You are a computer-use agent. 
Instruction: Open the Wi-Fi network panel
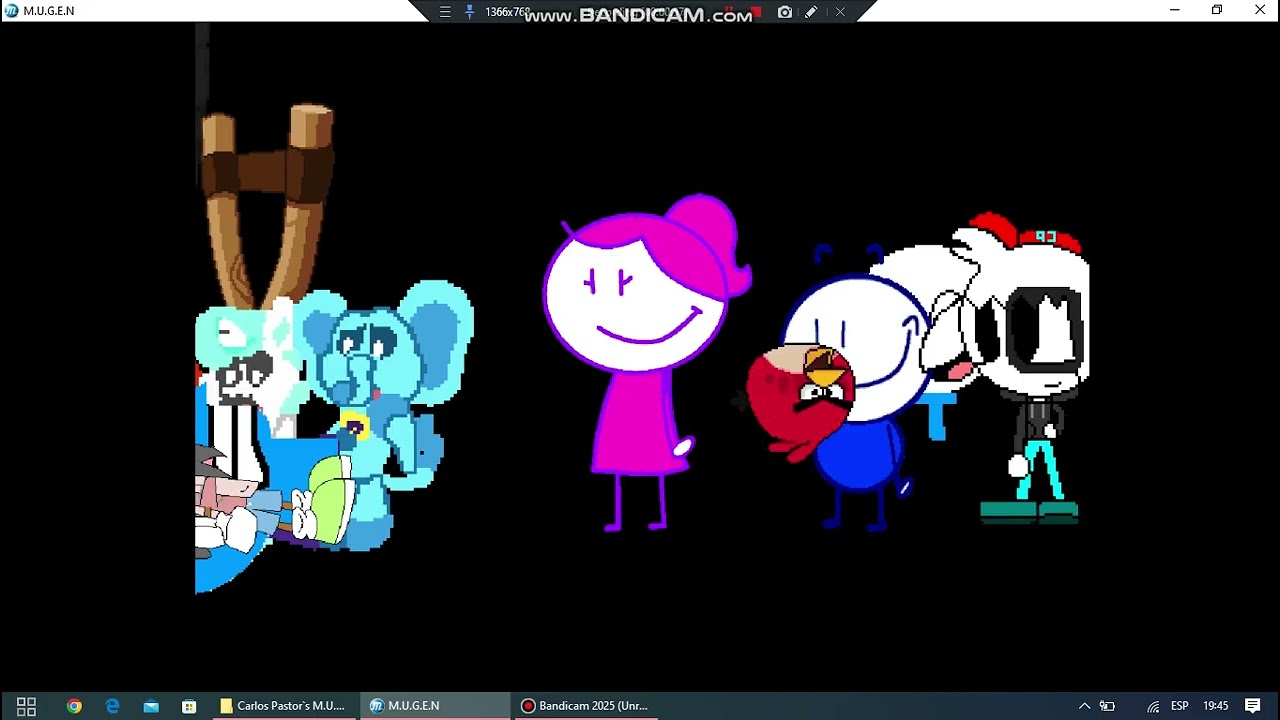coord(1153,706)
